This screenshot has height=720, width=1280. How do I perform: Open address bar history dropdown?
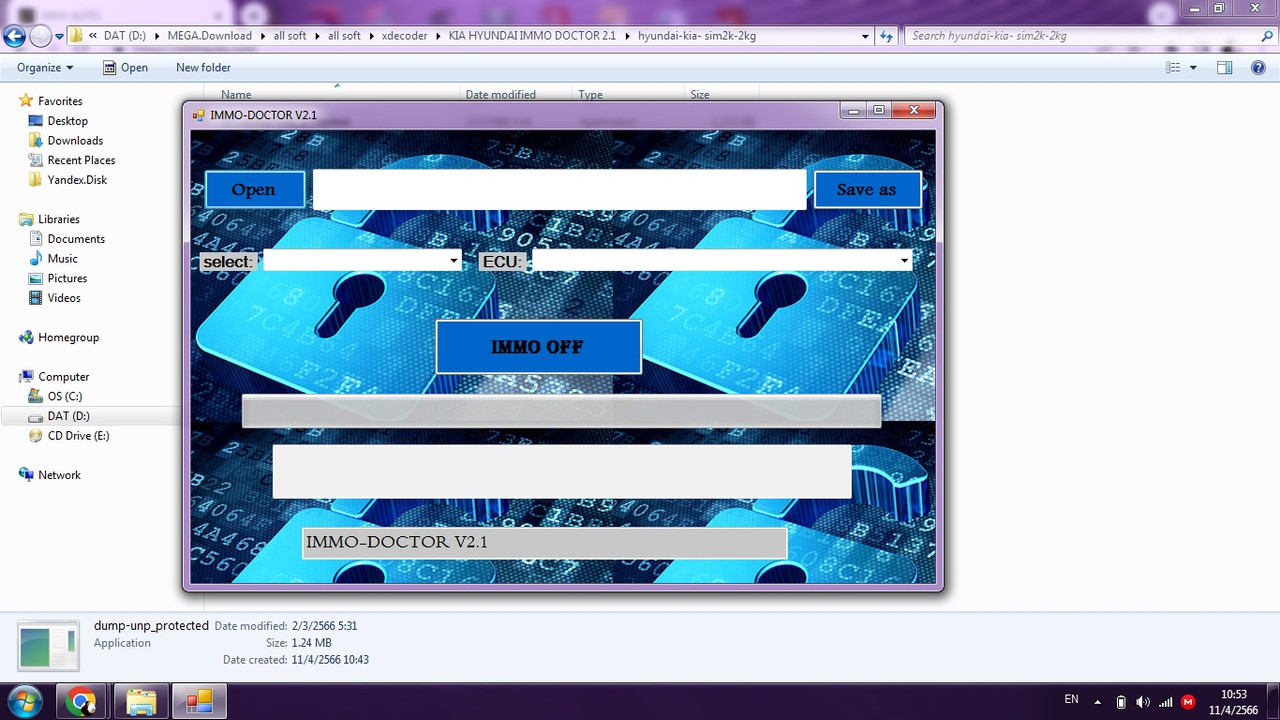coord(865,36)
